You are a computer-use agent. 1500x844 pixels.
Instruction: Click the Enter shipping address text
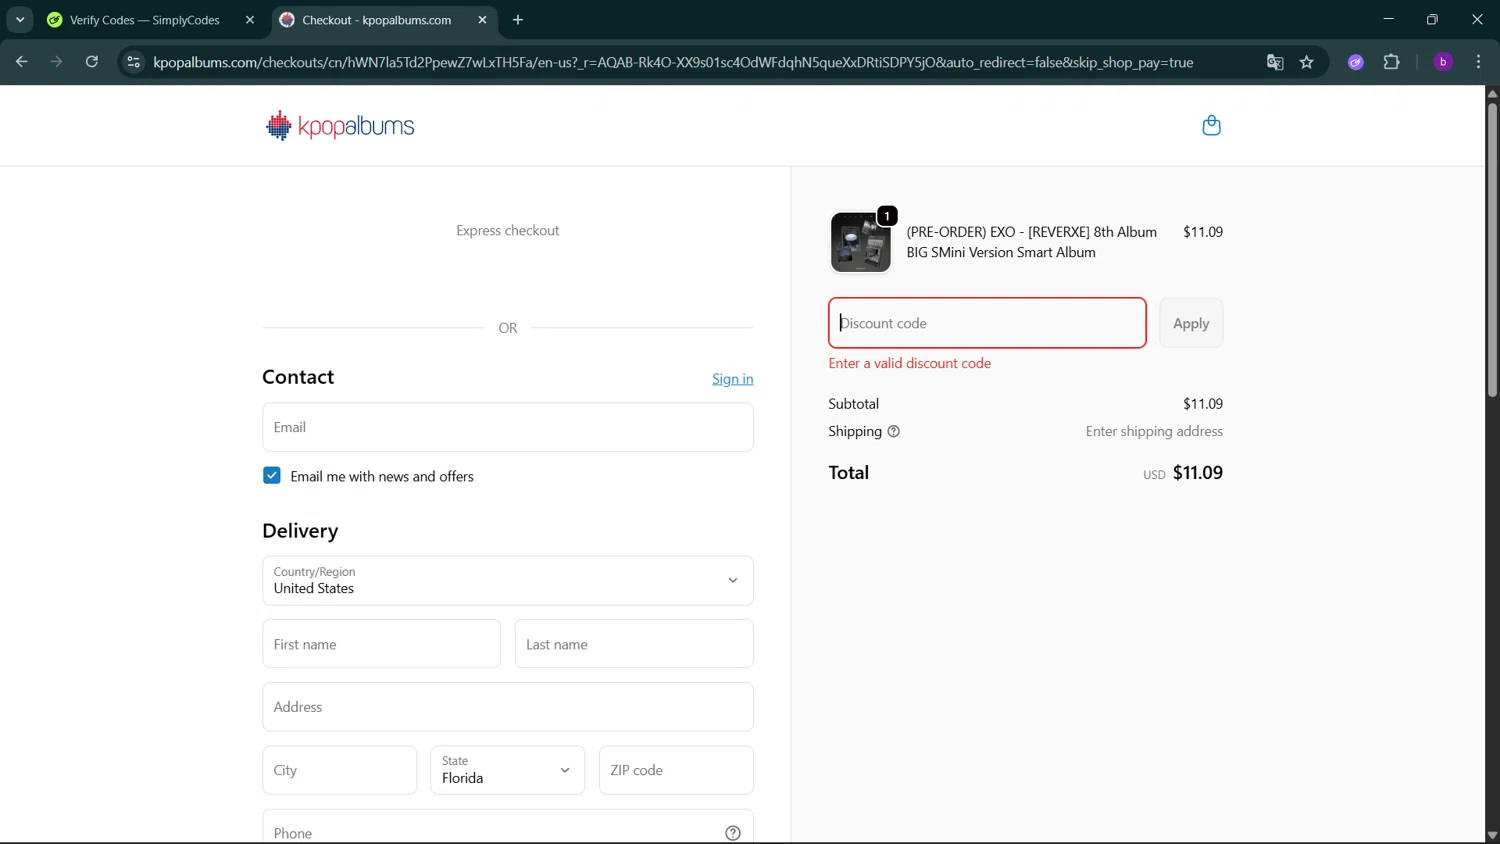(1154, 431)
